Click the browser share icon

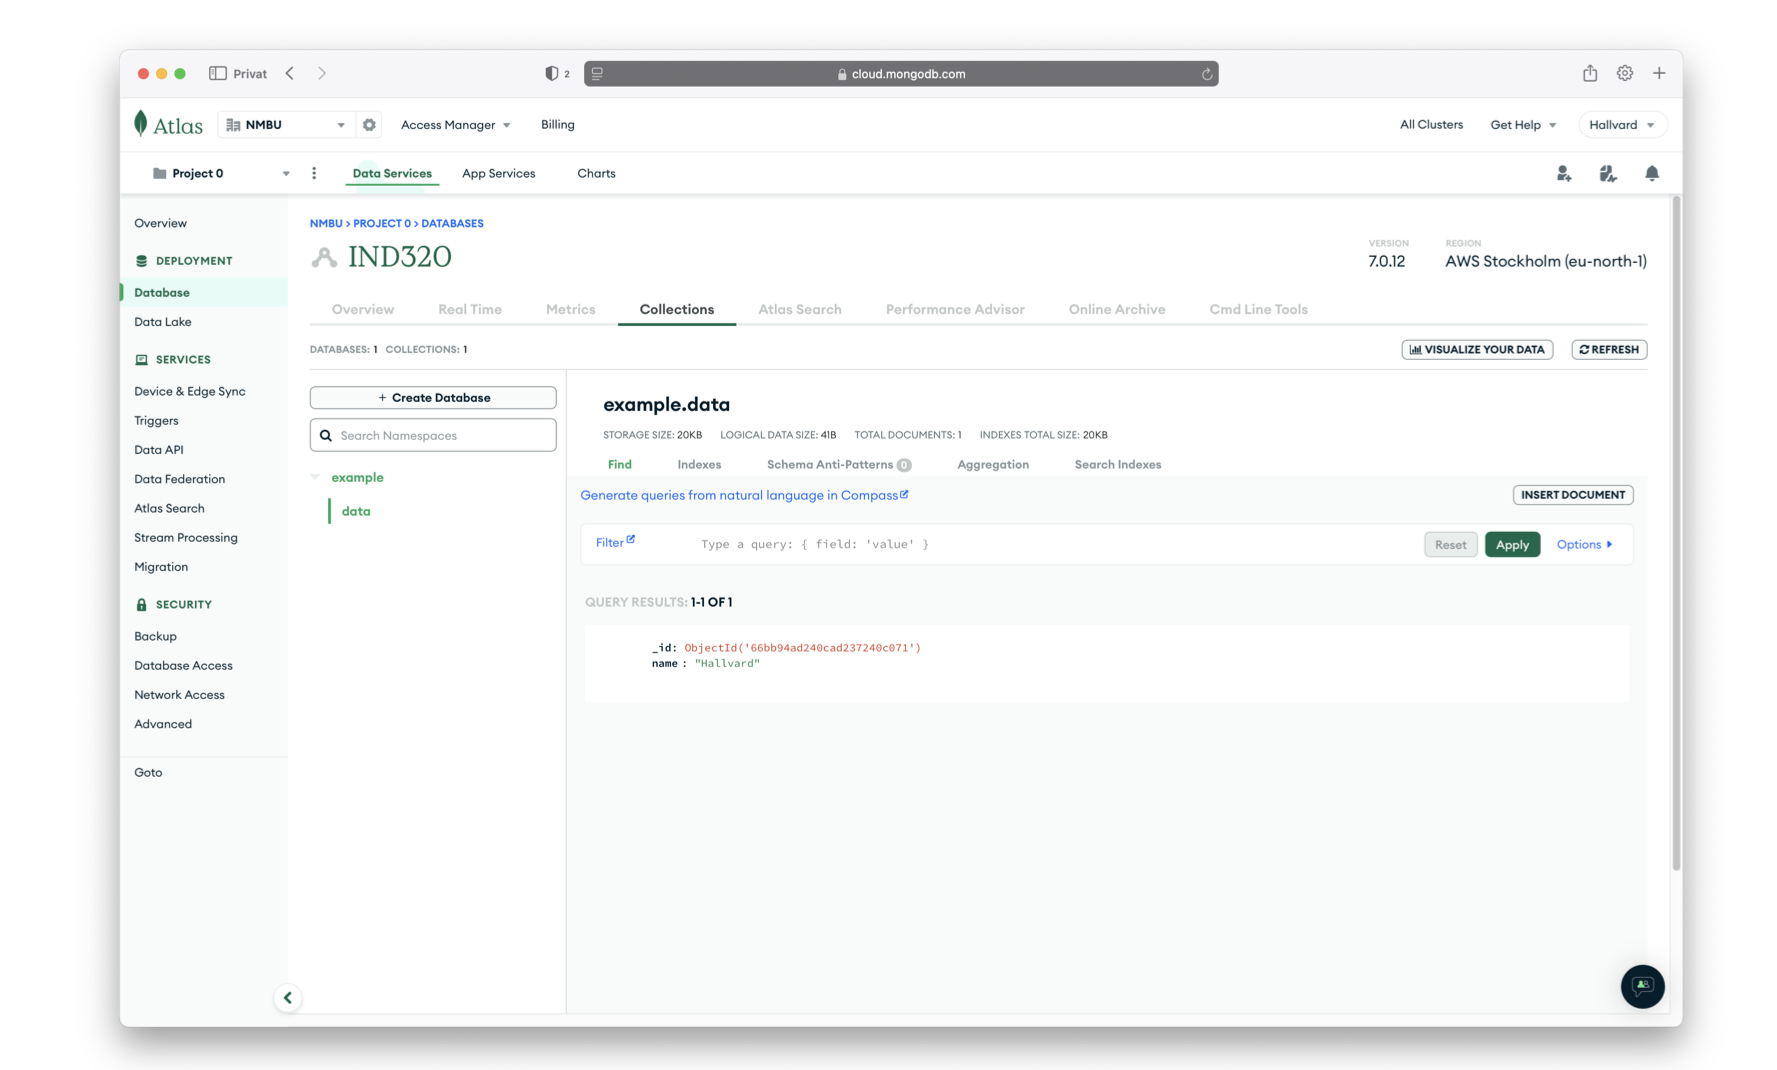click(1590, 73)
